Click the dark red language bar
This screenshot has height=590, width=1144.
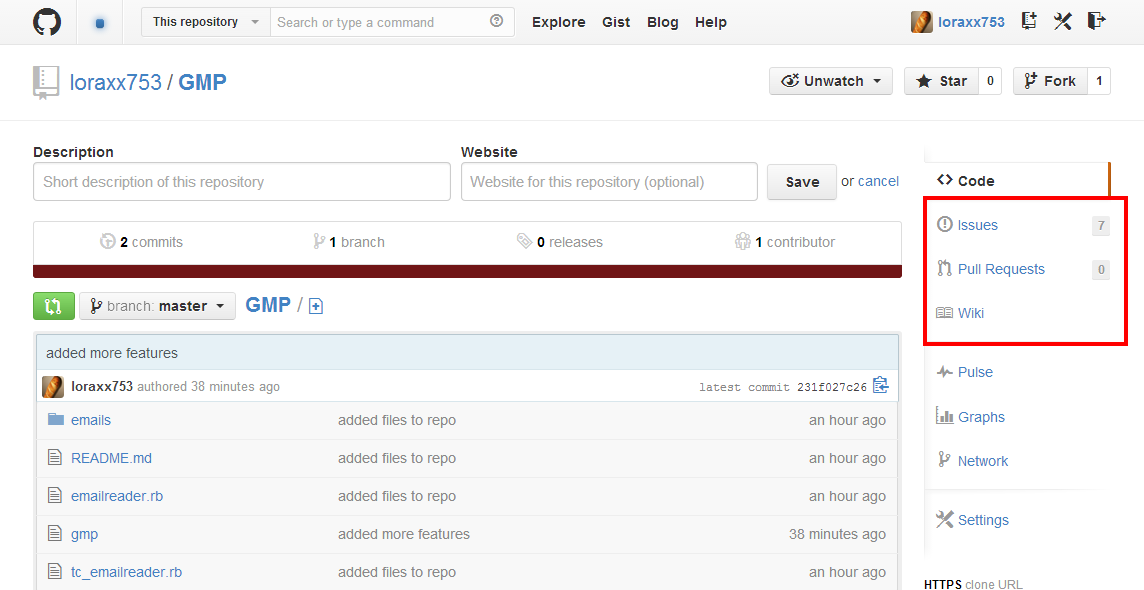pyautogui.click(x=467, y=271)
